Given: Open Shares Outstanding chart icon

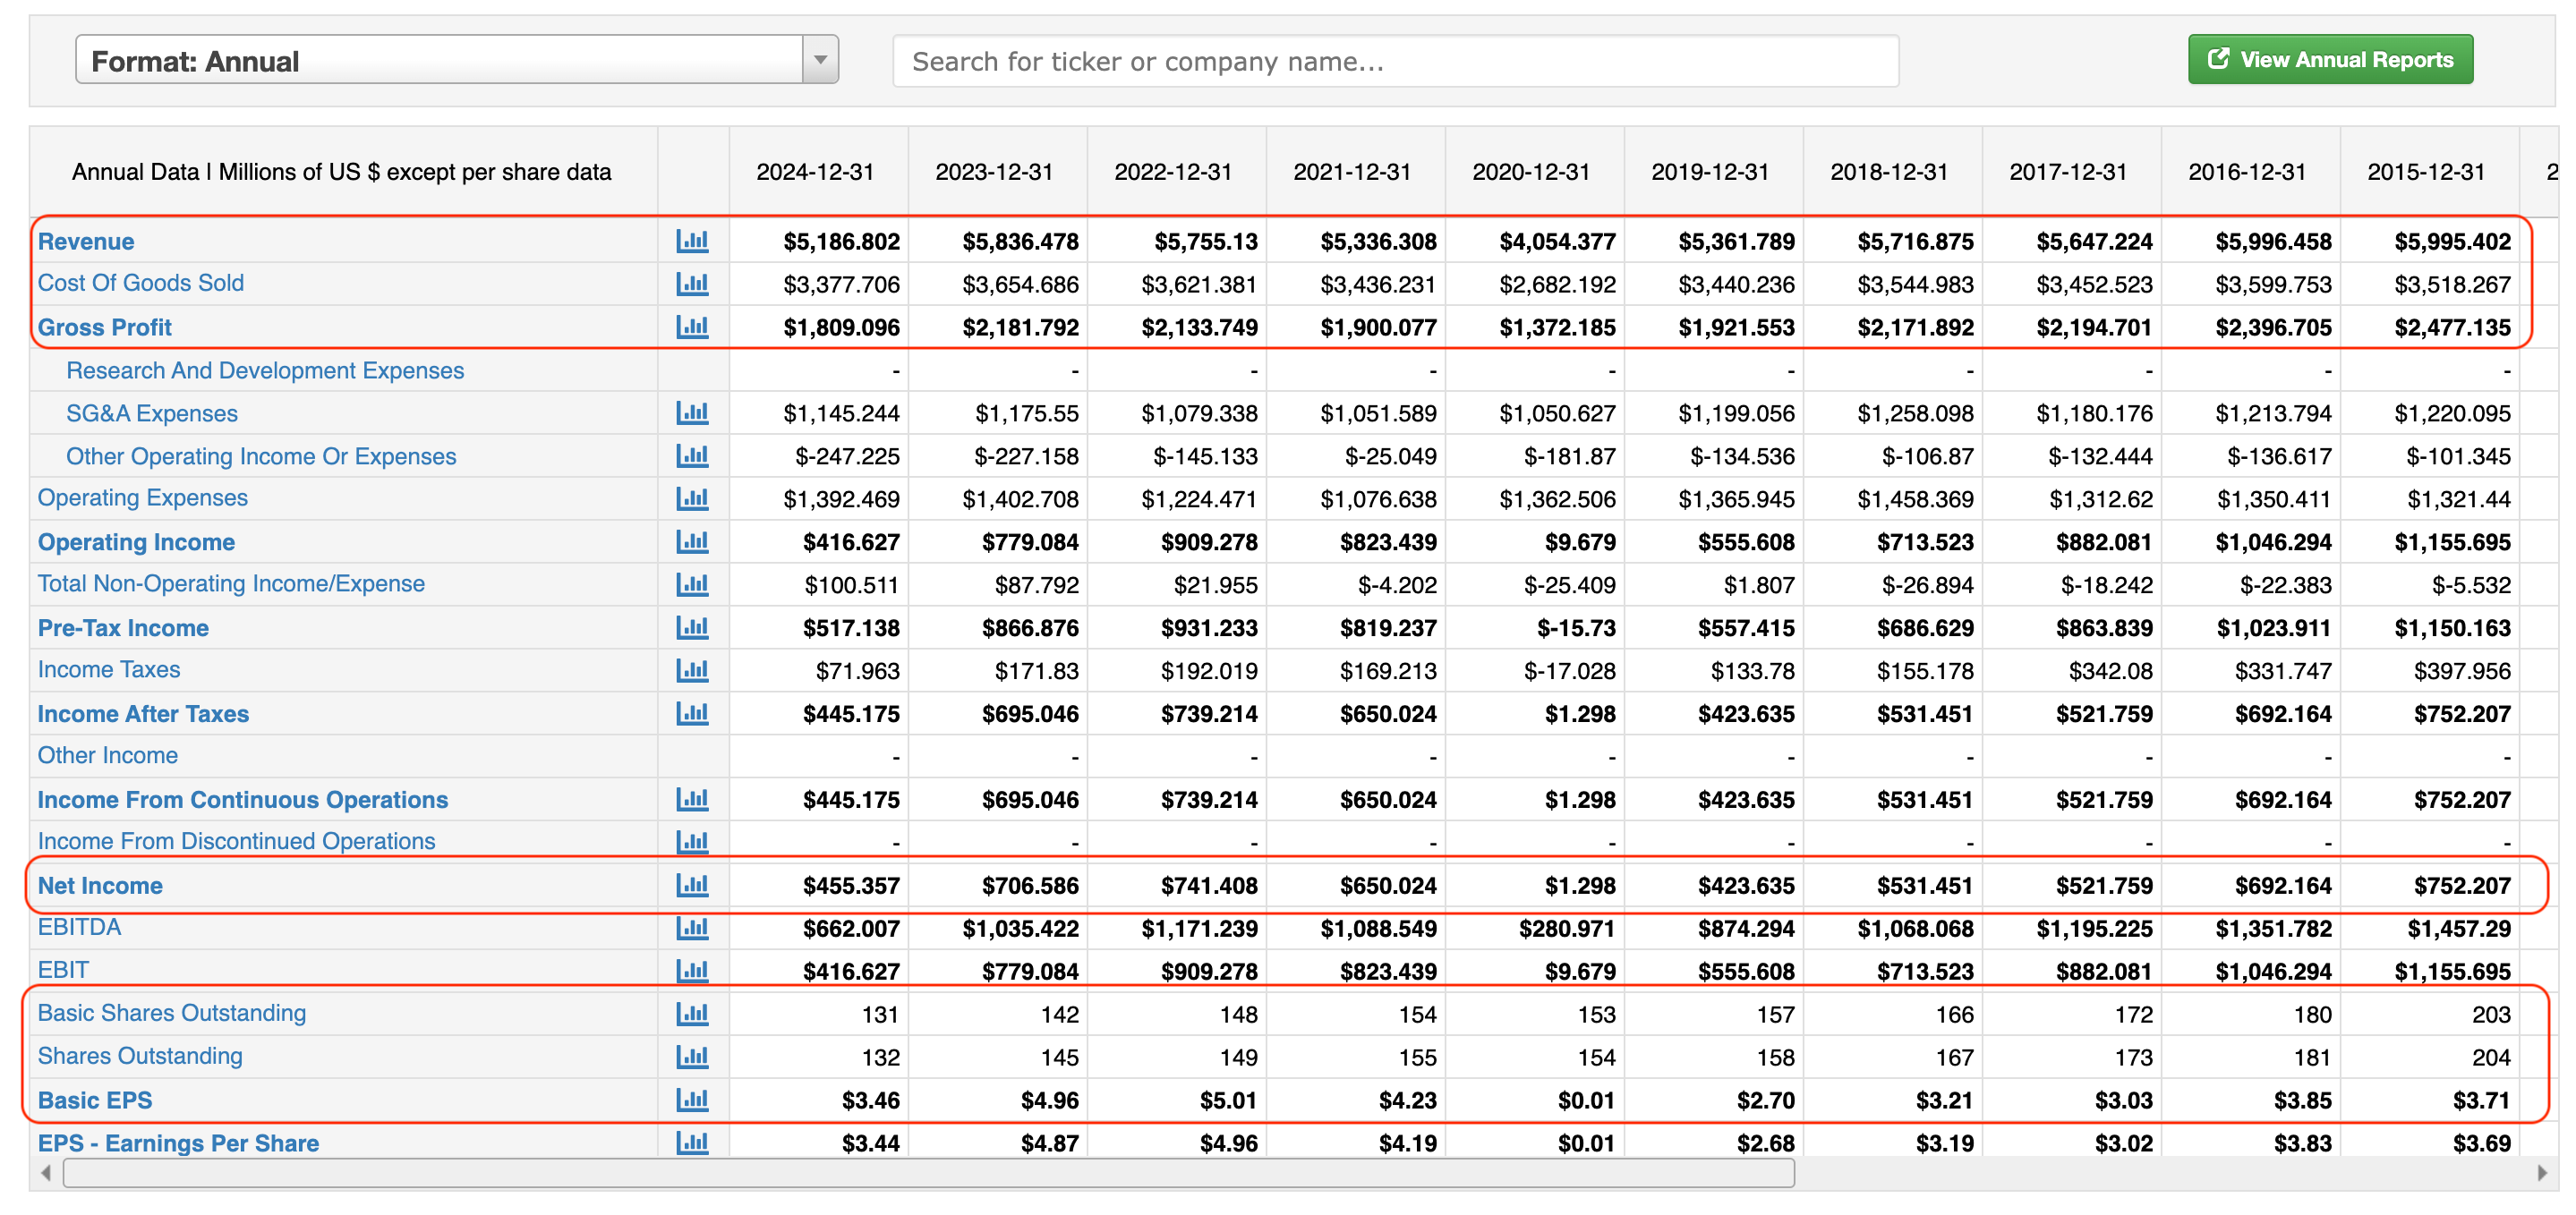Looking at the screenshot, I should pos(692,1057).
